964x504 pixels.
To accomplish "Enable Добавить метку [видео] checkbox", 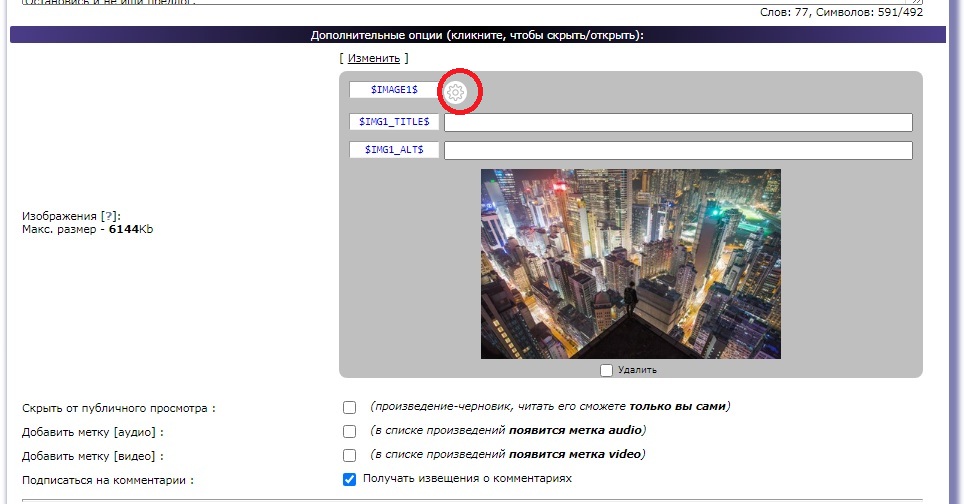I will 349,455.
